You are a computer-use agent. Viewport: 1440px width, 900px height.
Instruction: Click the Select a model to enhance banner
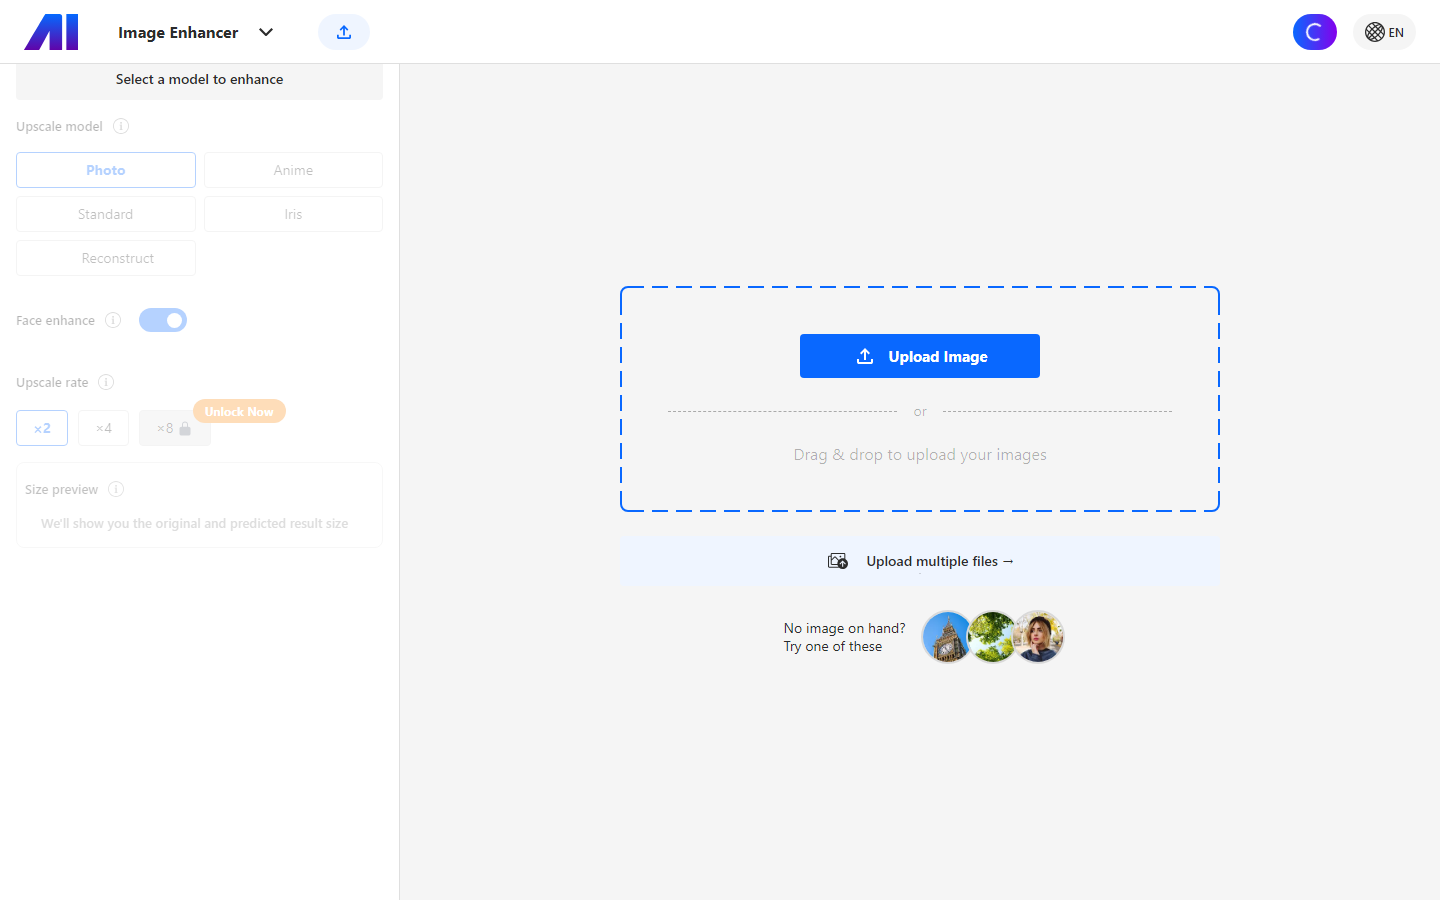click(x=199, y=80)
